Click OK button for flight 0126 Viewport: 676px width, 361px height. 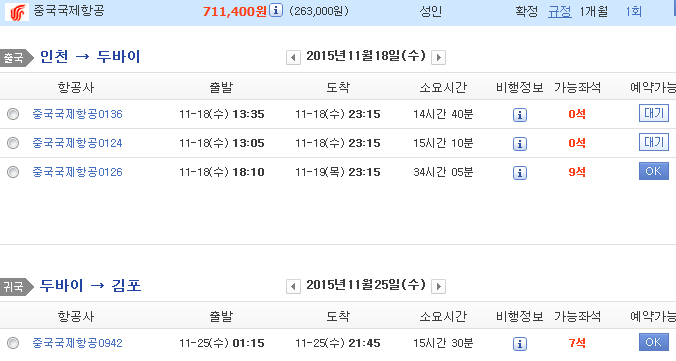654,171
